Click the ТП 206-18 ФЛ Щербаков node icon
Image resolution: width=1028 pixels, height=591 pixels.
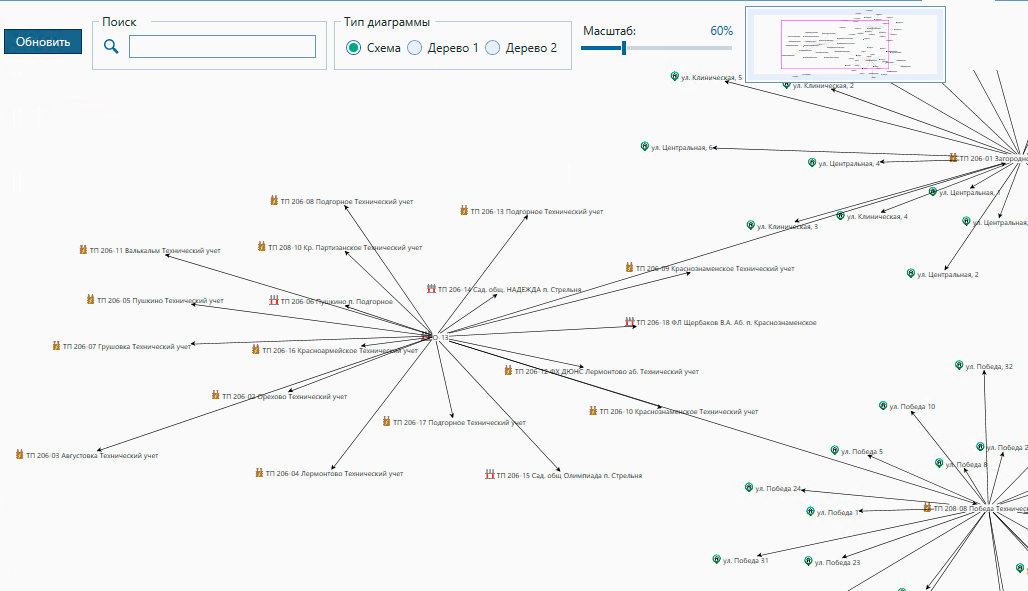click(629, 322)
